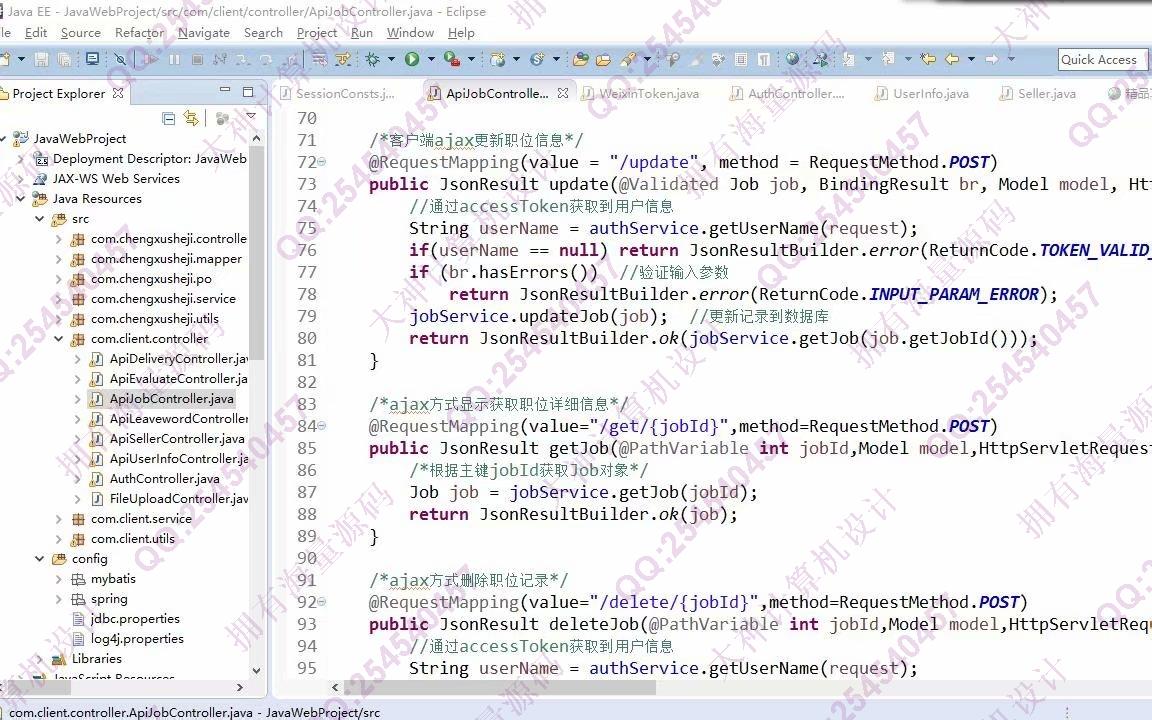Toggle Link with Editor in Project Explorer
The image size is (1152, 720).
tap(192, 118)
